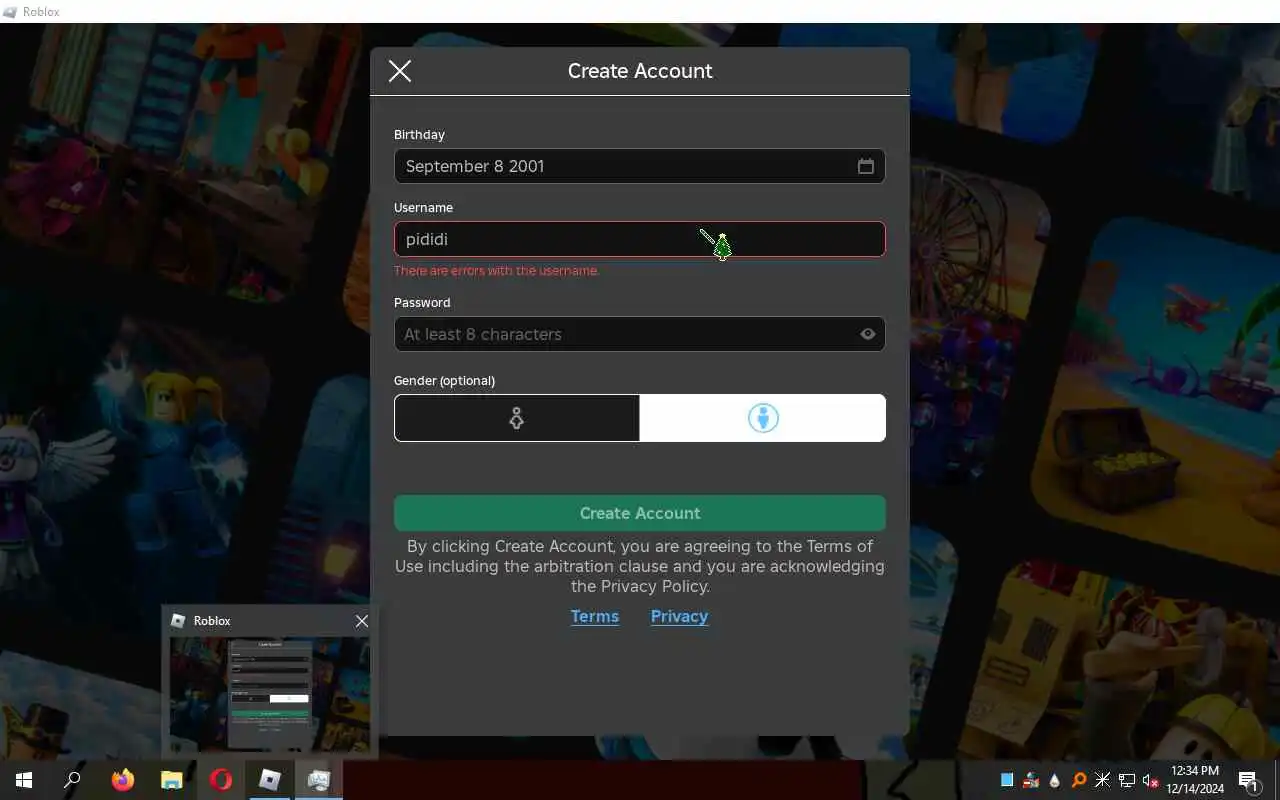
Task: Select the female gender option
Action: [x=516, y=418]
